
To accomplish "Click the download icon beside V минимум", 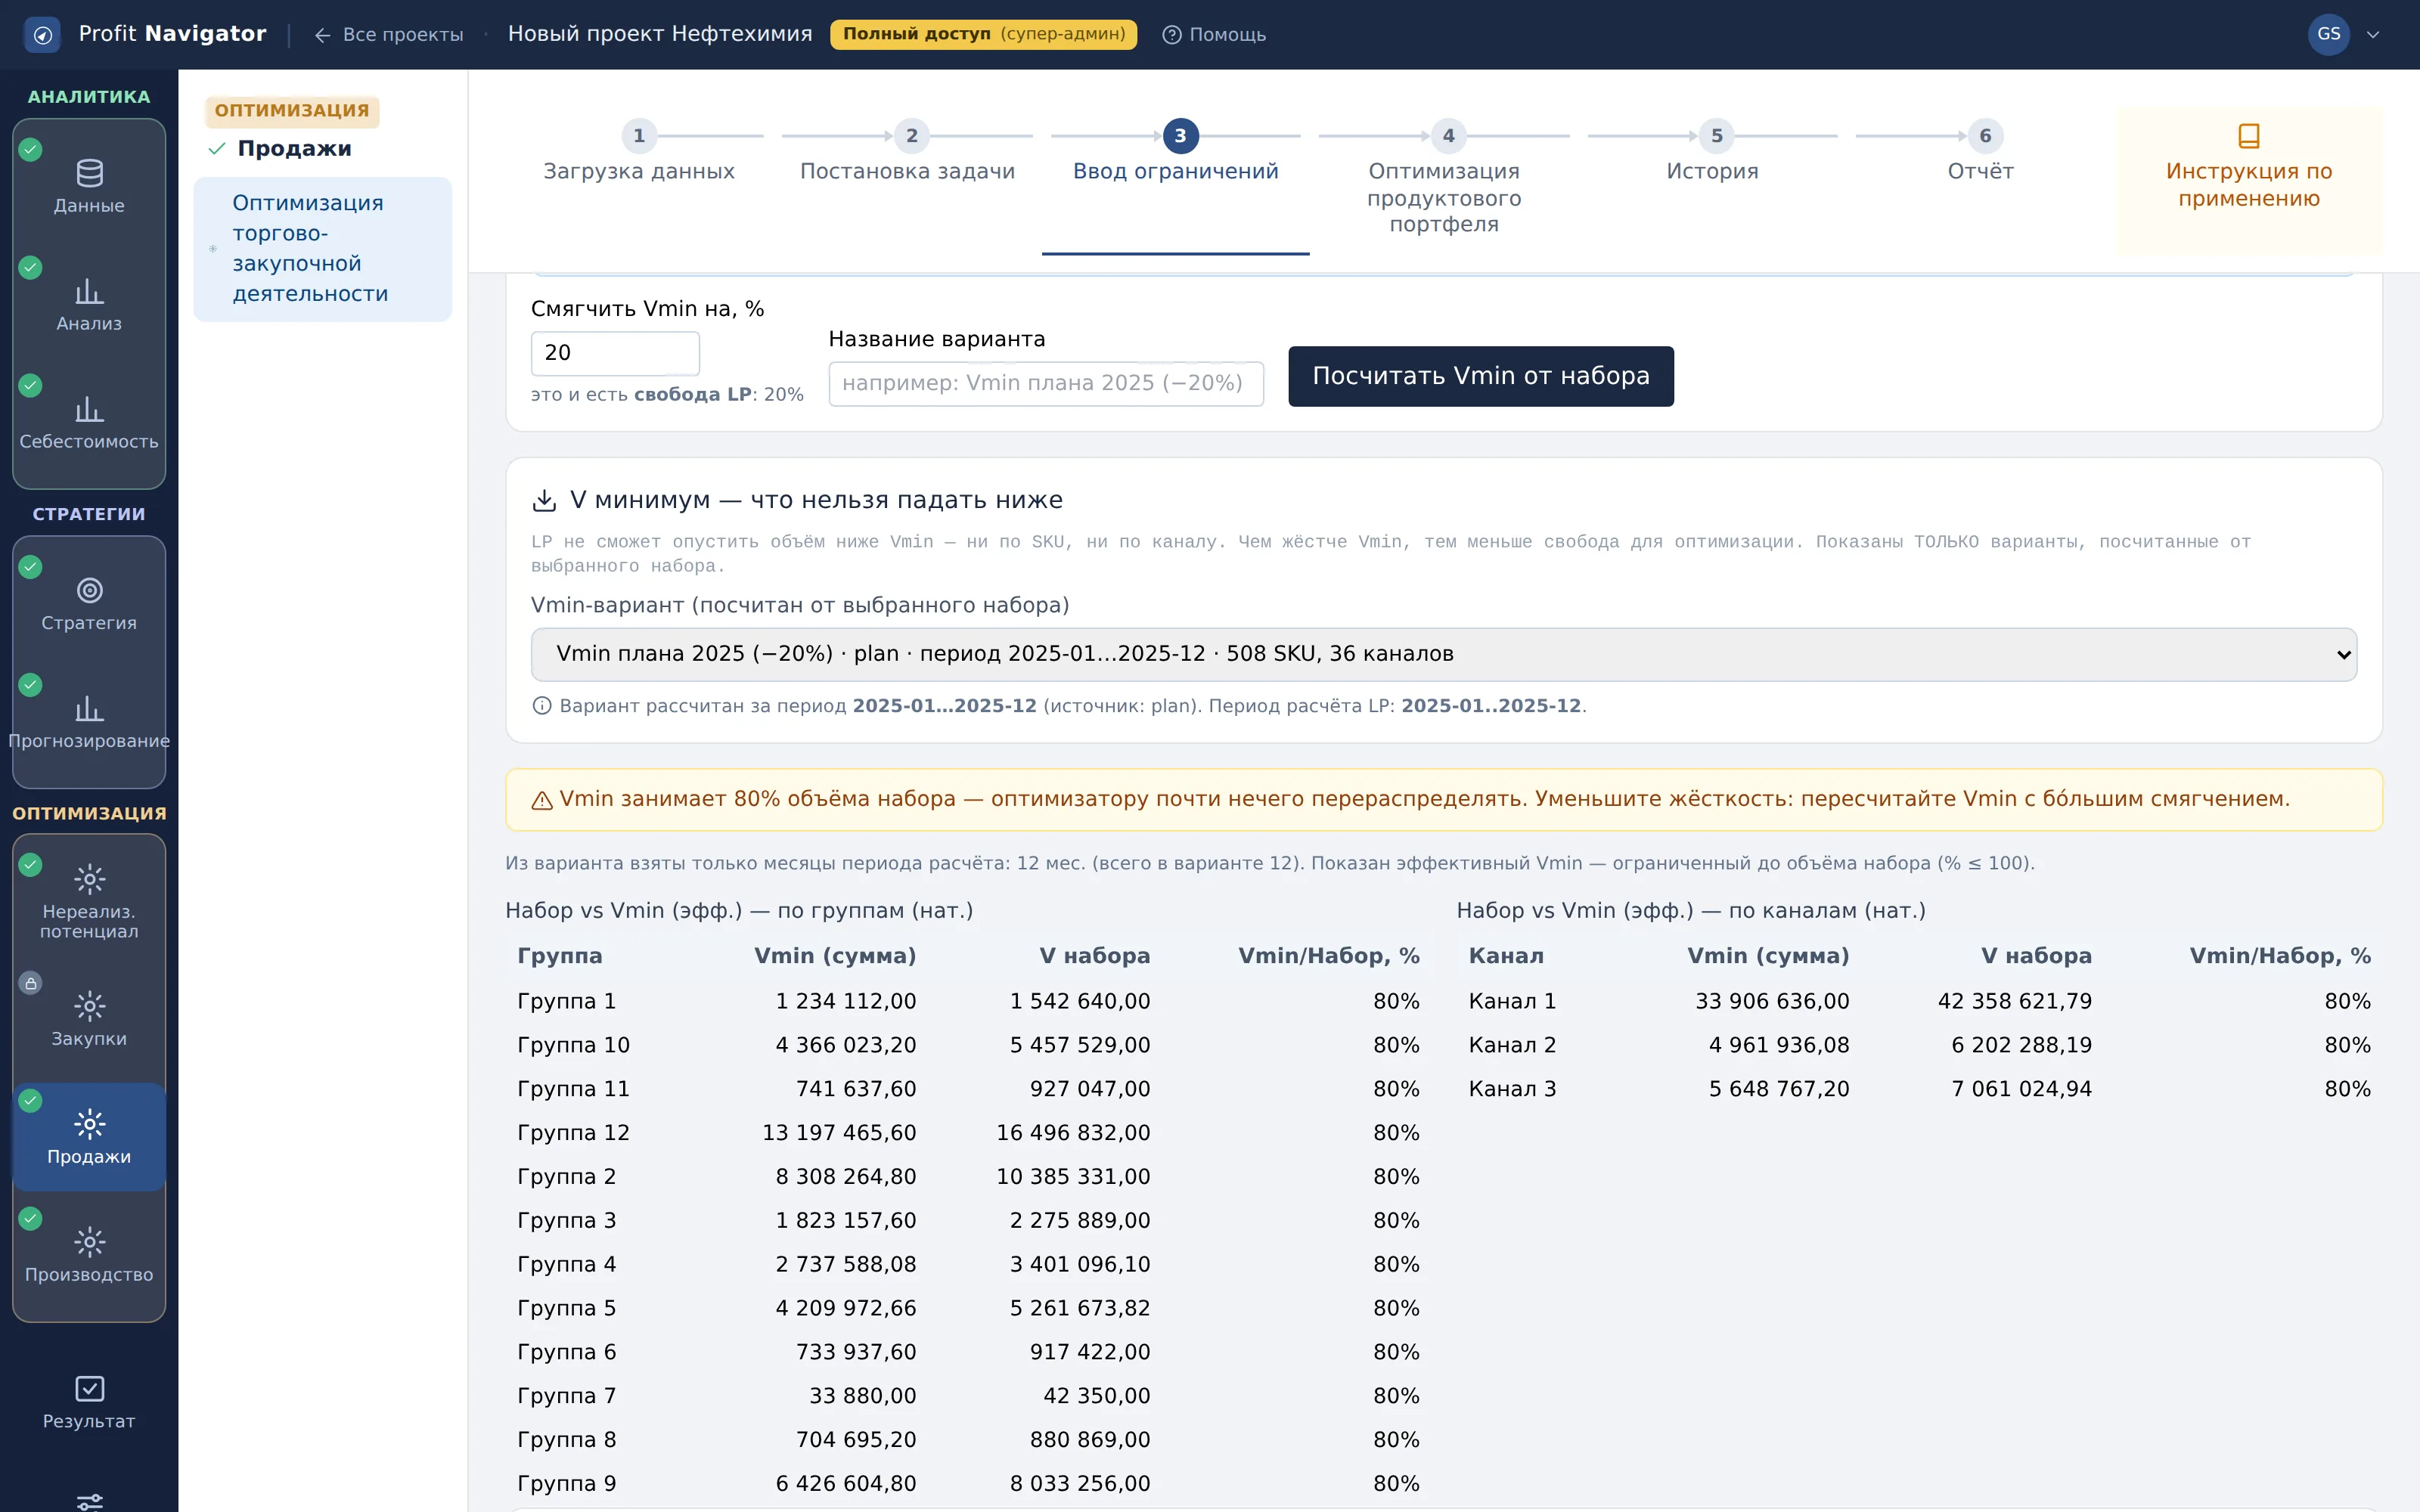I will tap(544, 500).
